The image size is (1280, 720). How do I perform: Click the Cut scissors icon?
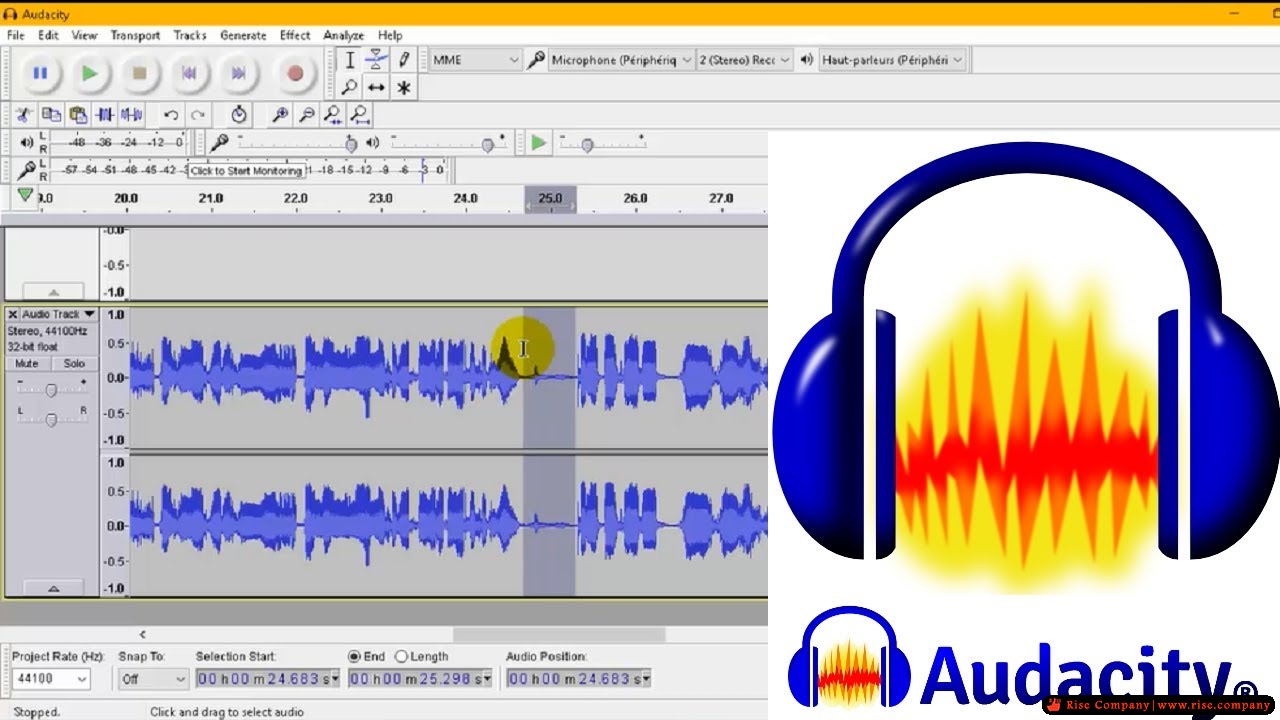(x=24, y=115)
